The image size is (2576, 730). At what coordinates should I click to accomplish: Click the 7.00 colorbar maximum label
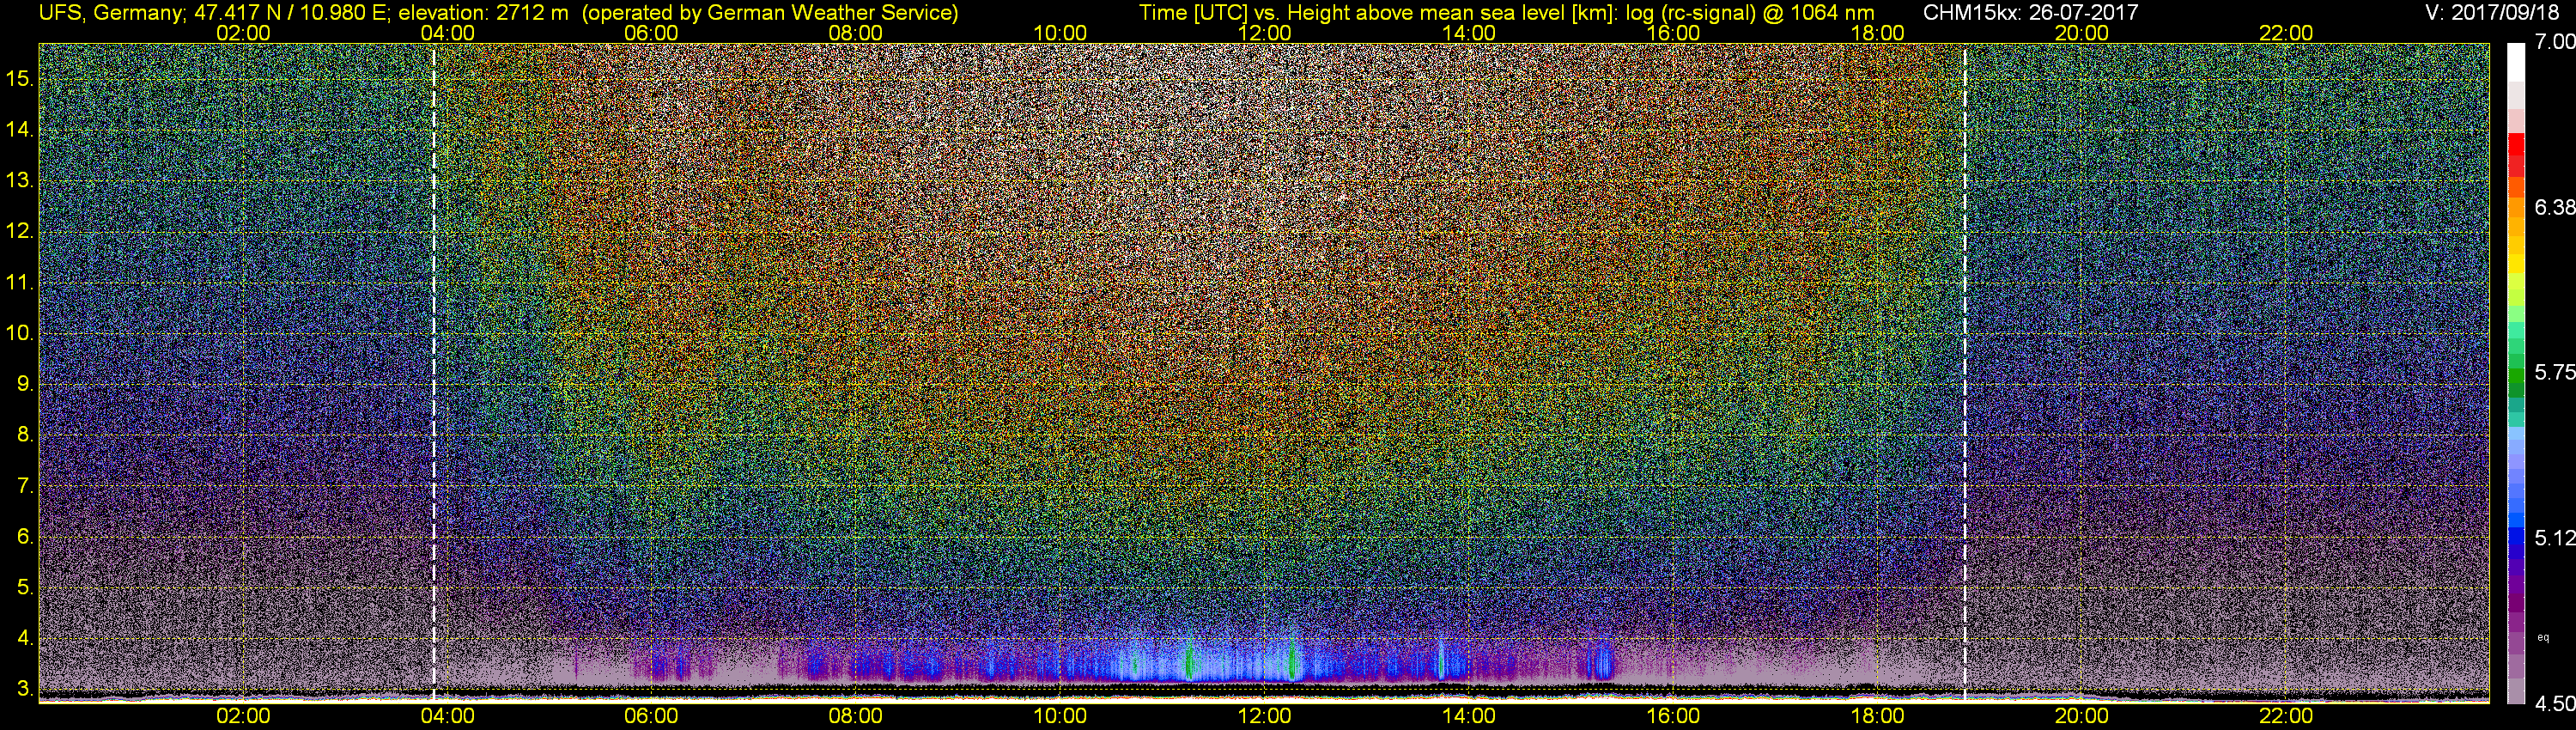click(x=2555, y=42)
